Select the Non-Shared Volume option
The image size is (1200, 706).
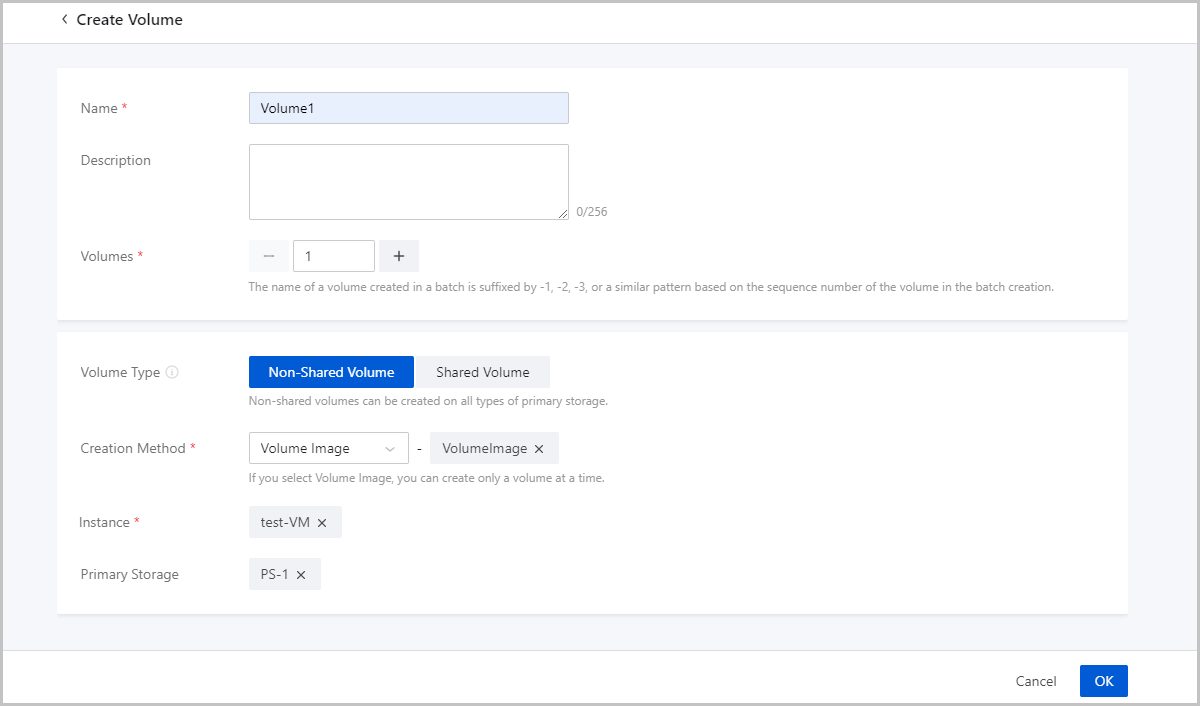pyautogui.click(x=332, y=372)
